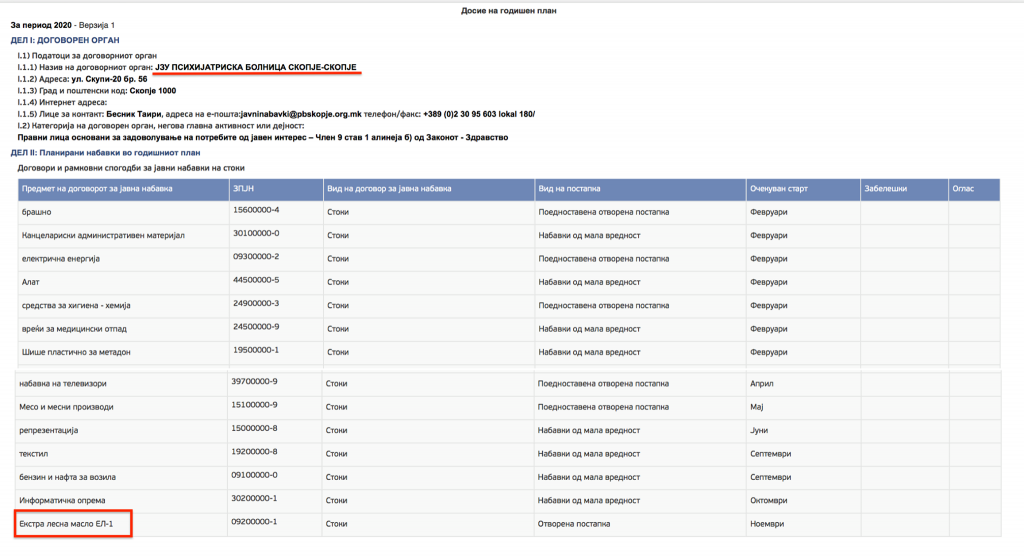Click code '24900000-3'
Image resolution: width=1024 pixels, height=557 pixels.
click(x=256, y=304)
